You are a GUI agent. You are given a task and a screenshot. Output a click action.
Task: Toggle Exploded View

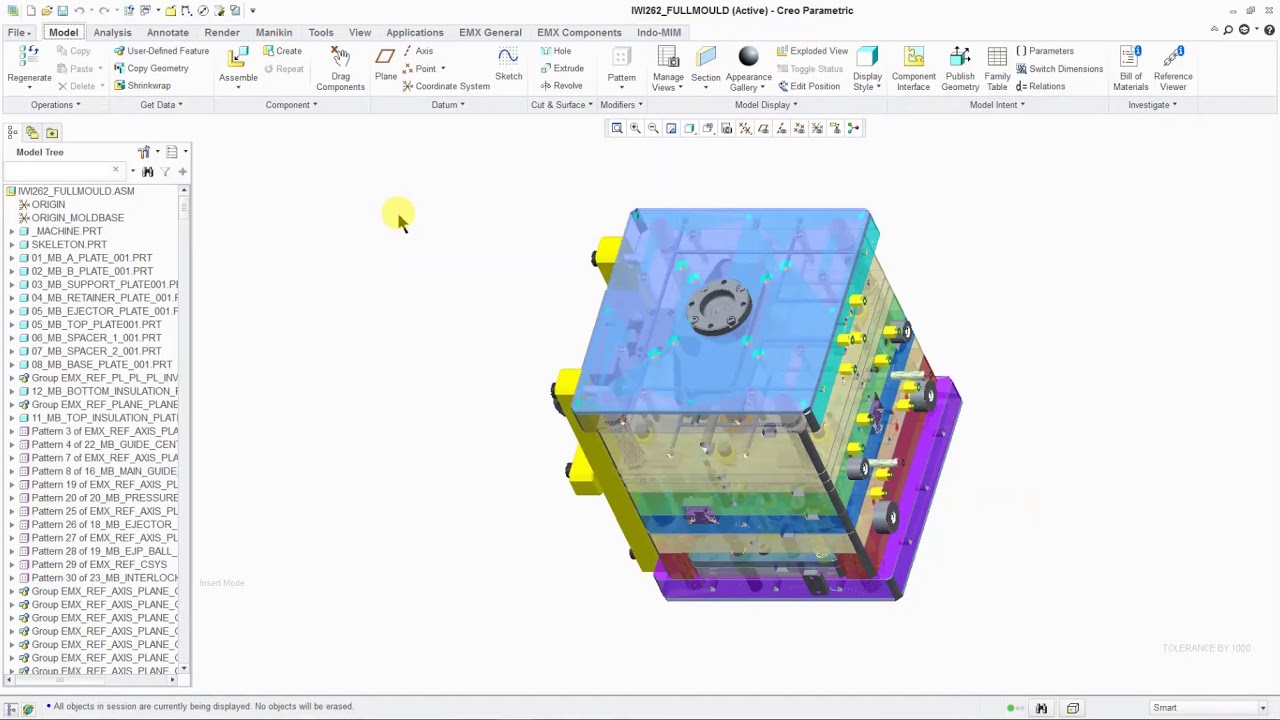point(812,51)
